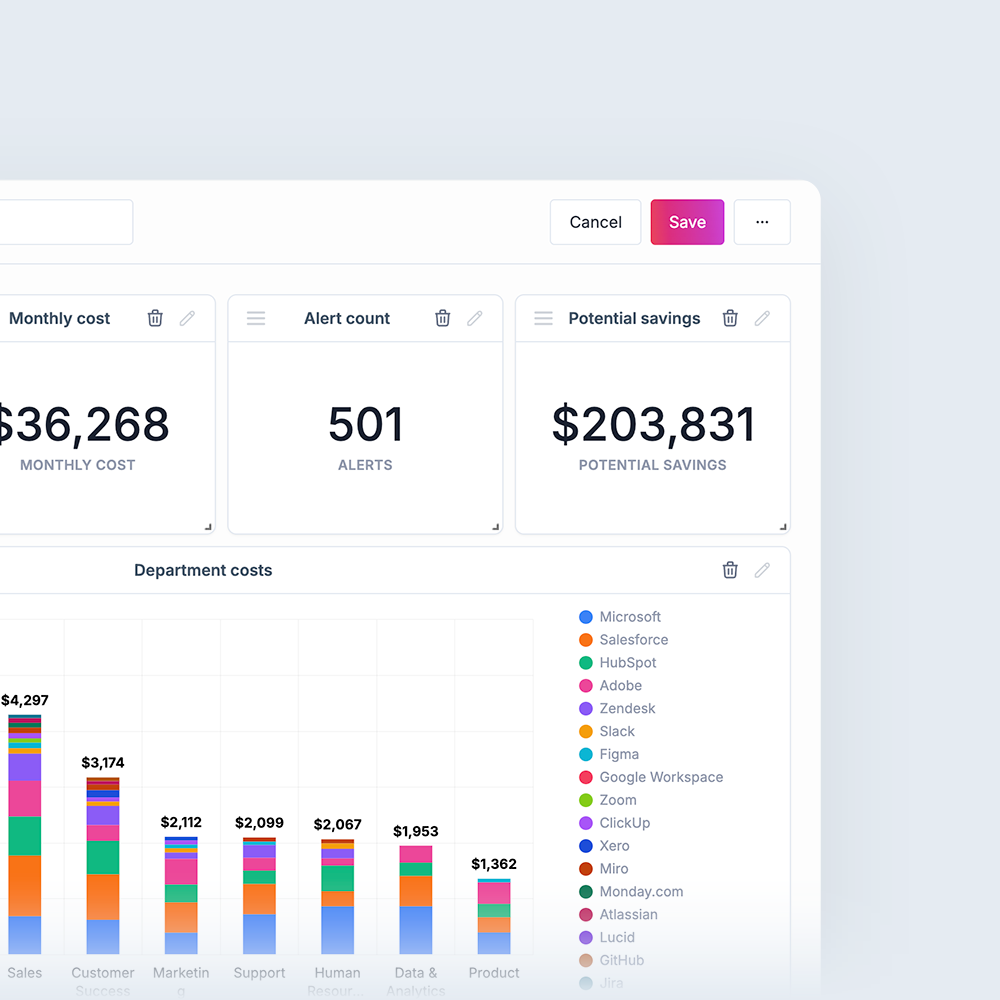Click the Monthly cost card resize corner
Image resolution: width=1000 pixels, height=1000 pixels.
[x=208, y=527]
